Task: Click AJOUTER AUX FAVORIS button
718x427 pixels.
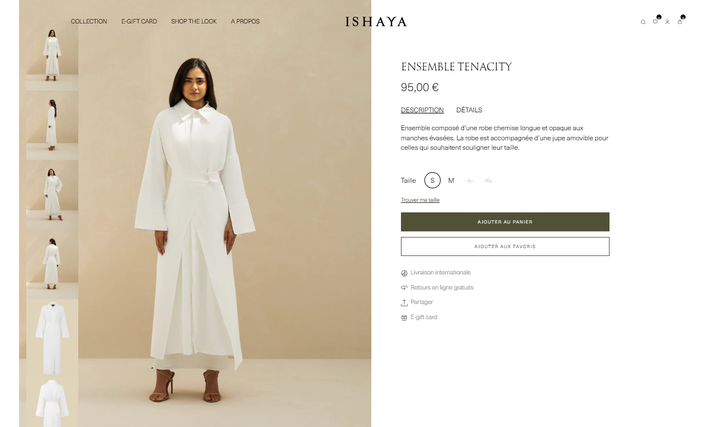Action: 505,246
